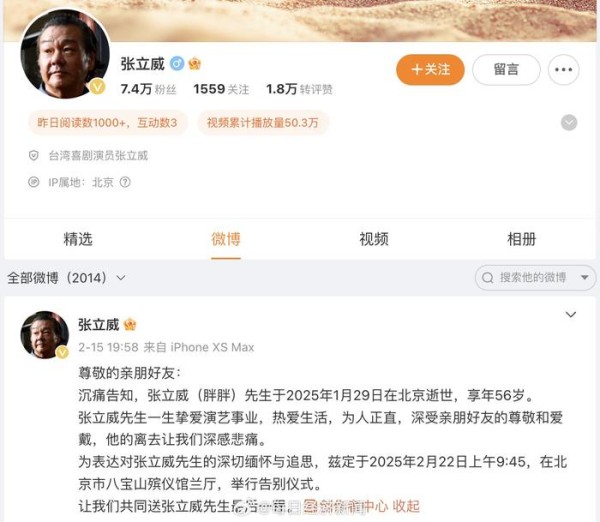Image resolution: width=600 pixels, height=522 pixels.
Task: Click the male gender icon beside 张立威
Action: [177, 64]
